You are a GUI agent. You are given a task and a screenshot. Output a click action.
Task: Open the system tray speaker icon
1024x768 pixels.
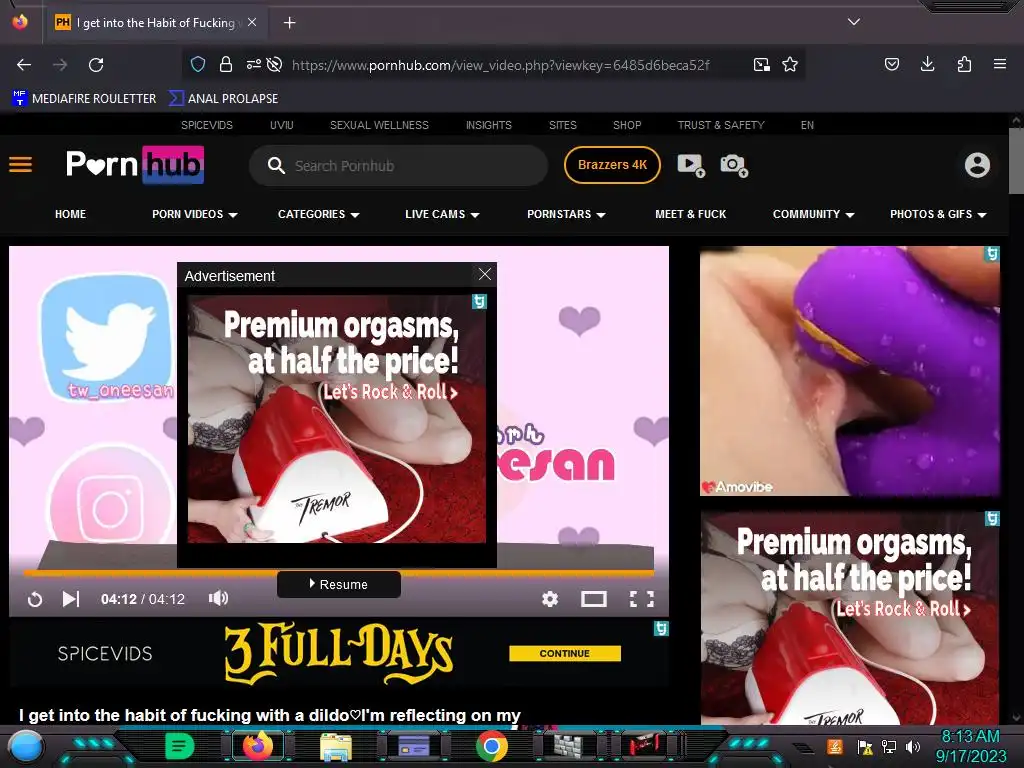[x=913, y=746]
